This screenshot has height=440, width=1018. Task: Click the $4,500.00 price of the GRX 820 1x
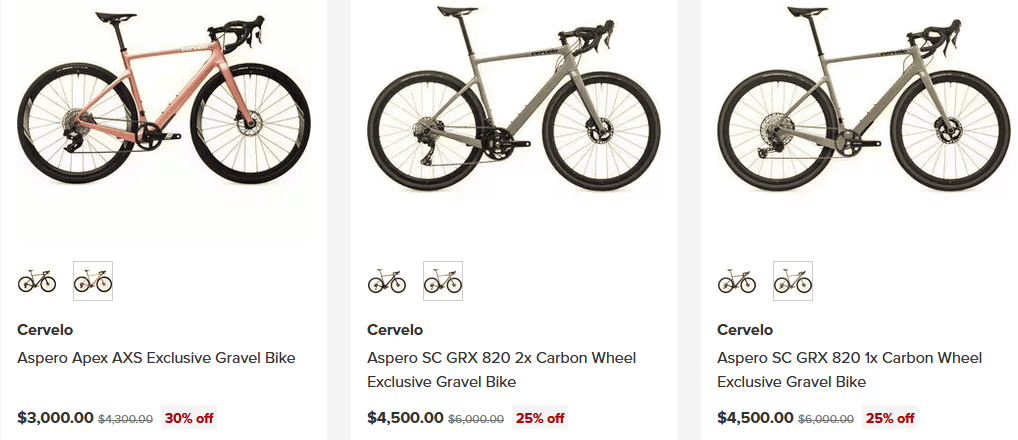click(x=756, y=418)
